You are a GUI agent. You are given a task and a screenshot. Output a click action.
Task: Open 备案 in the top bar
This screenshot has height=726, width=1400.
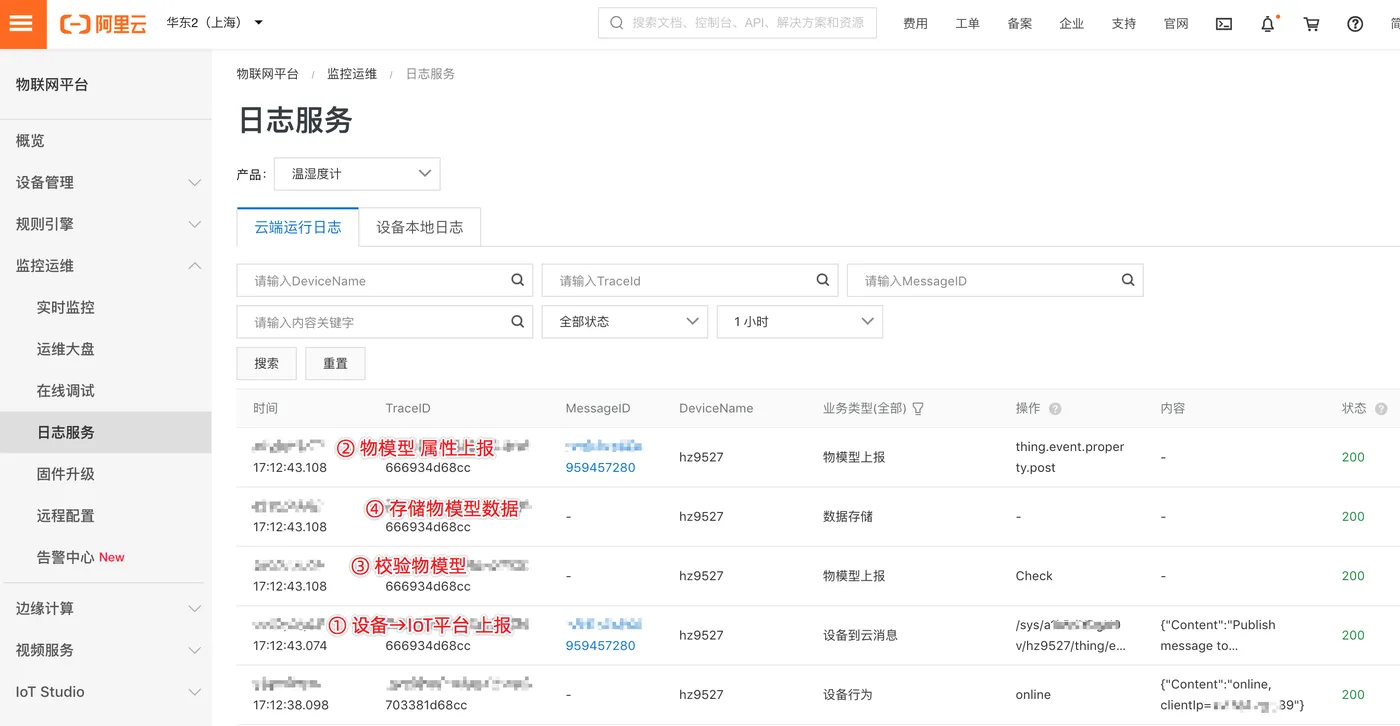click(1019, 24)
